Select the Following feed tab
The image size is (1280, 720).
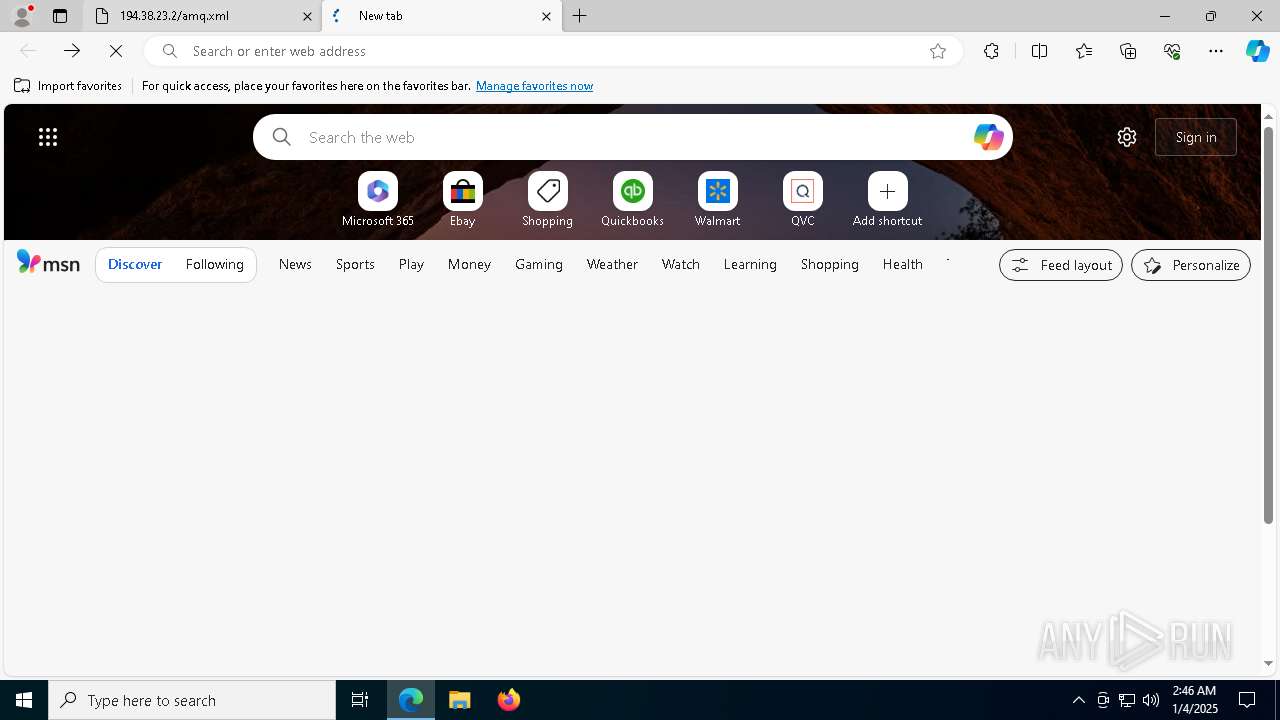[x=215, y=264]
